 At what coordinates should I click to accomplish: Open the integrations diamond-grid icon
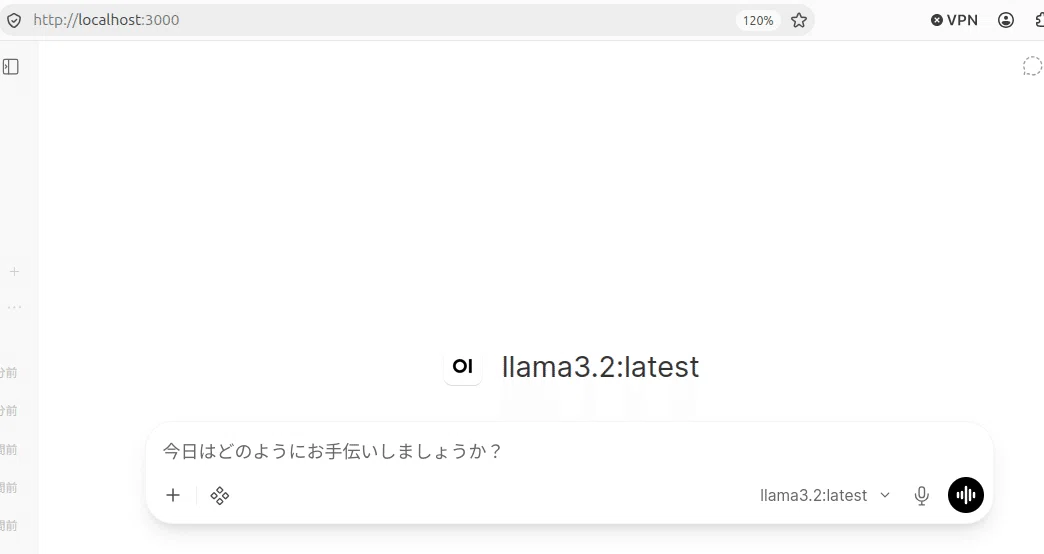(x=220, y=495)
